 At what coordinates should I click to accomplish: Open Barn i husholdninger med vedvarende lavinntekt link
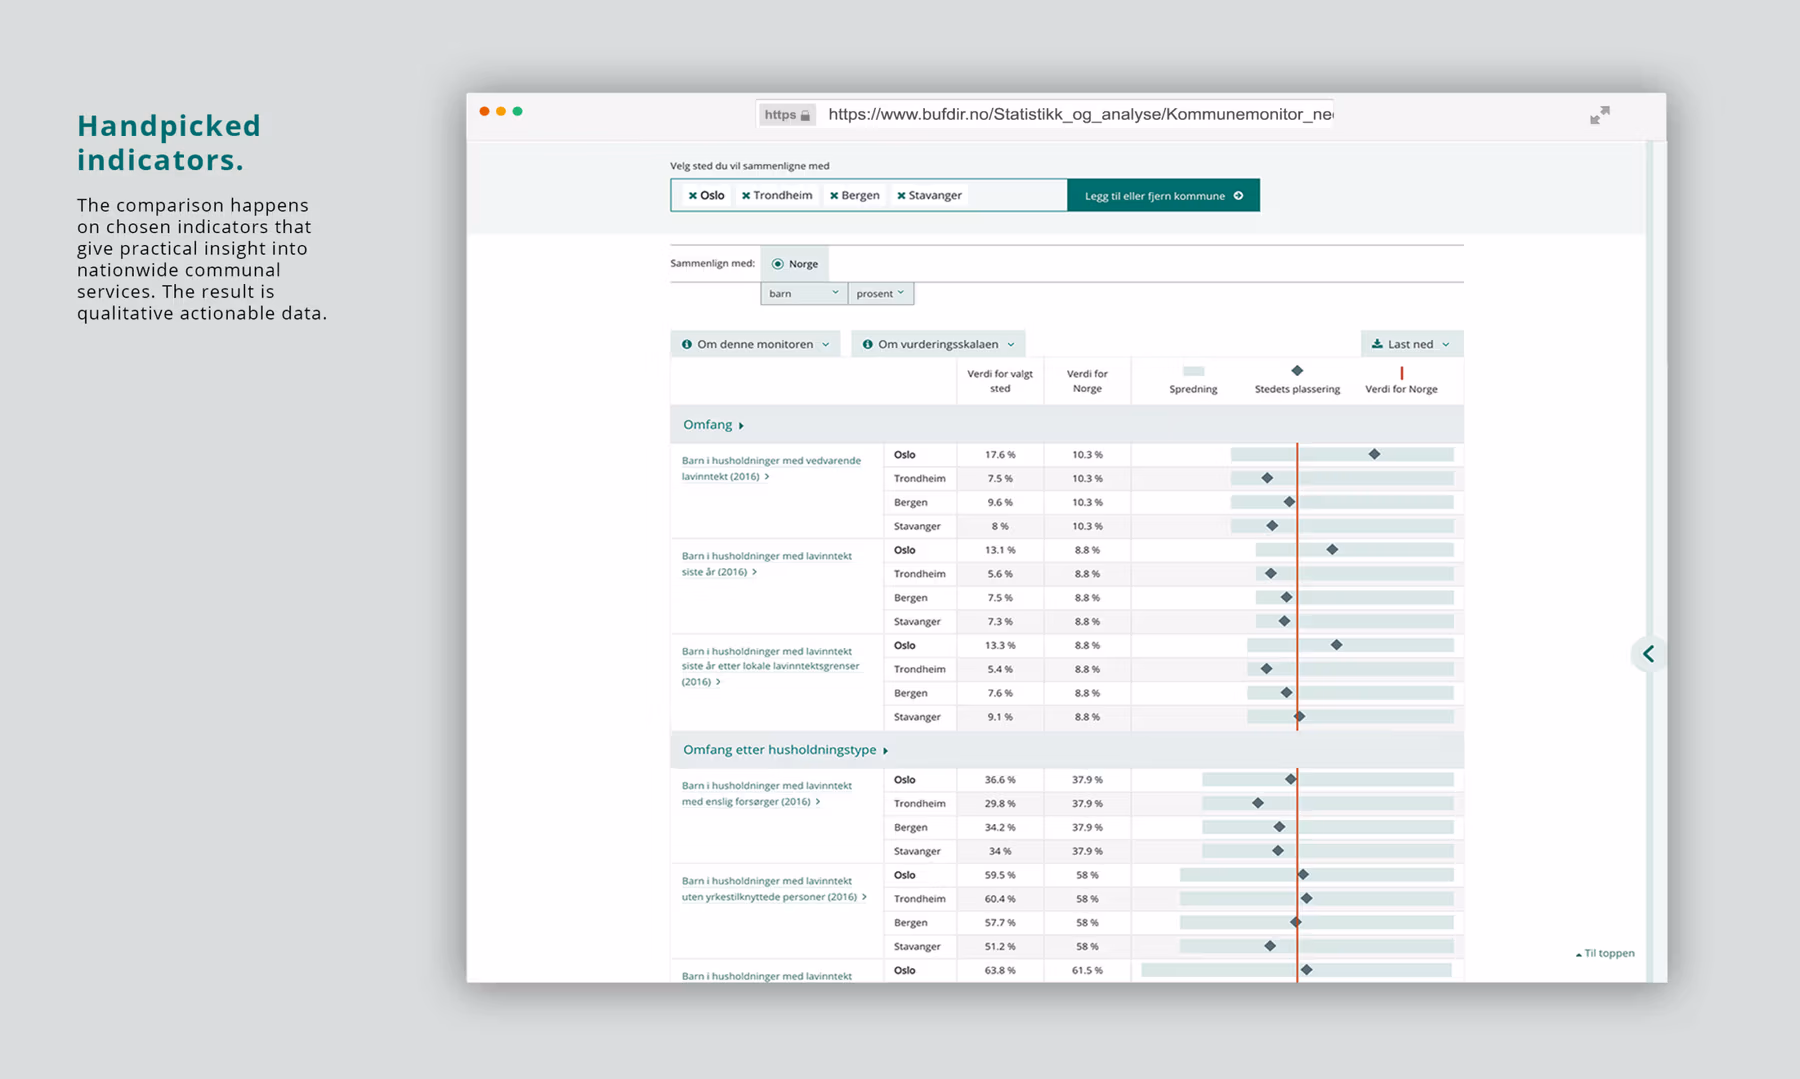(x=771, y=468)
